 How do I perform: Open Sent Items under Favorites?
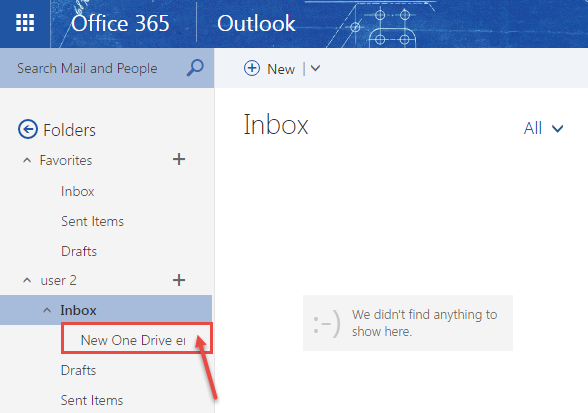[92, 221]
